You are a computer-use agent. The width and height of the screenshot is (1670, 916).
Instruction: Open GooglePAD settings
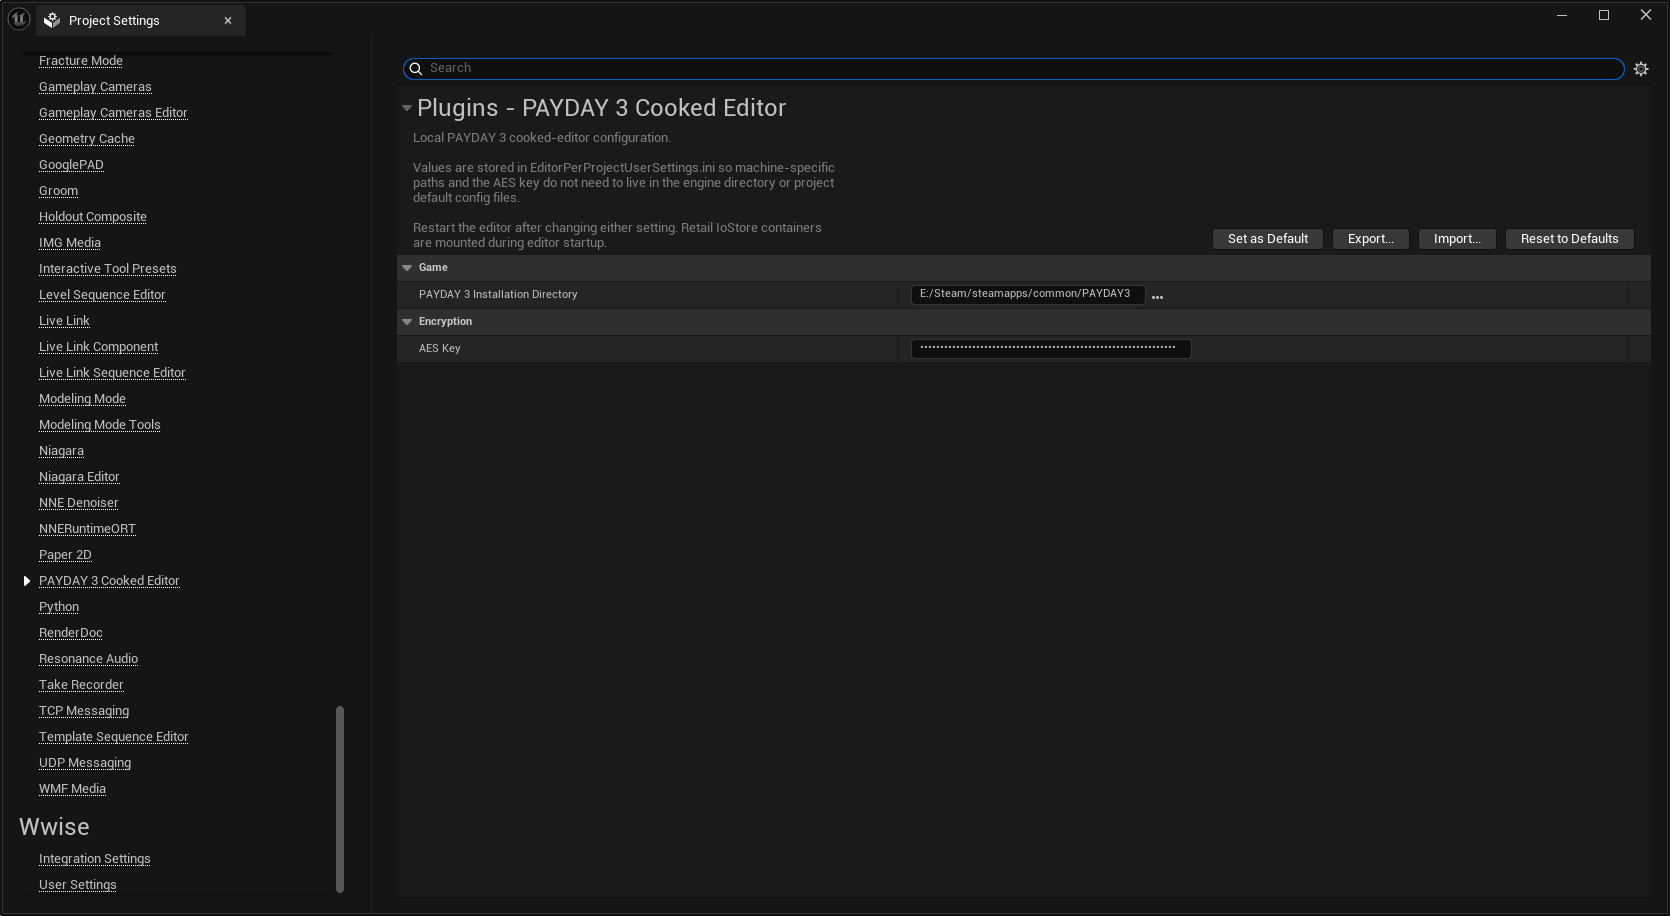71,165
